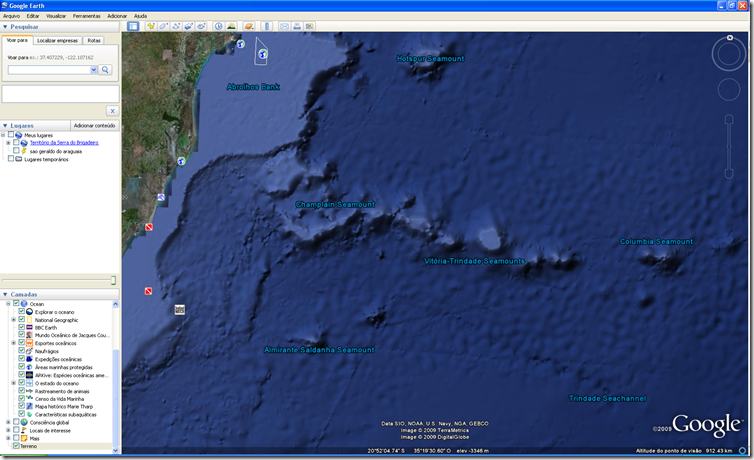Viewport: 754px width, 460px height.
Task: Click the move joystick navigation ring
Action: click(x=729, y=89)
